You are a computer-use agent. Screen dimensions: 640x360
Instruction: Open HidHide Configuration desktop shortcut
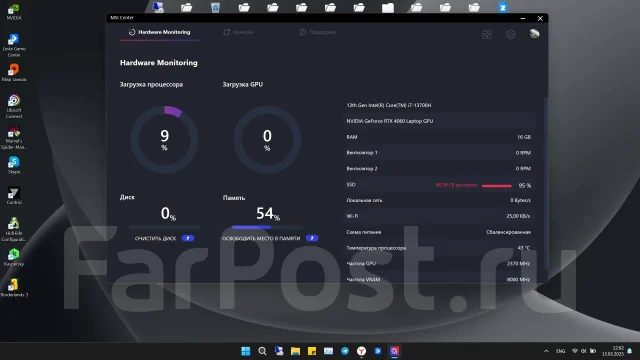(x=14, y=229)
